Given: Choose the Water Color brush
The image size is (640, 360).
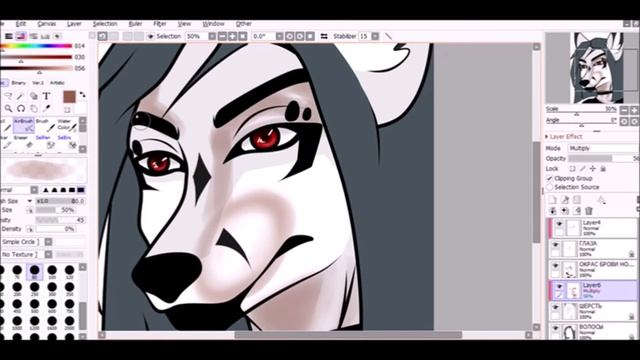Looking at the screenshot, I should click(66, 125).
